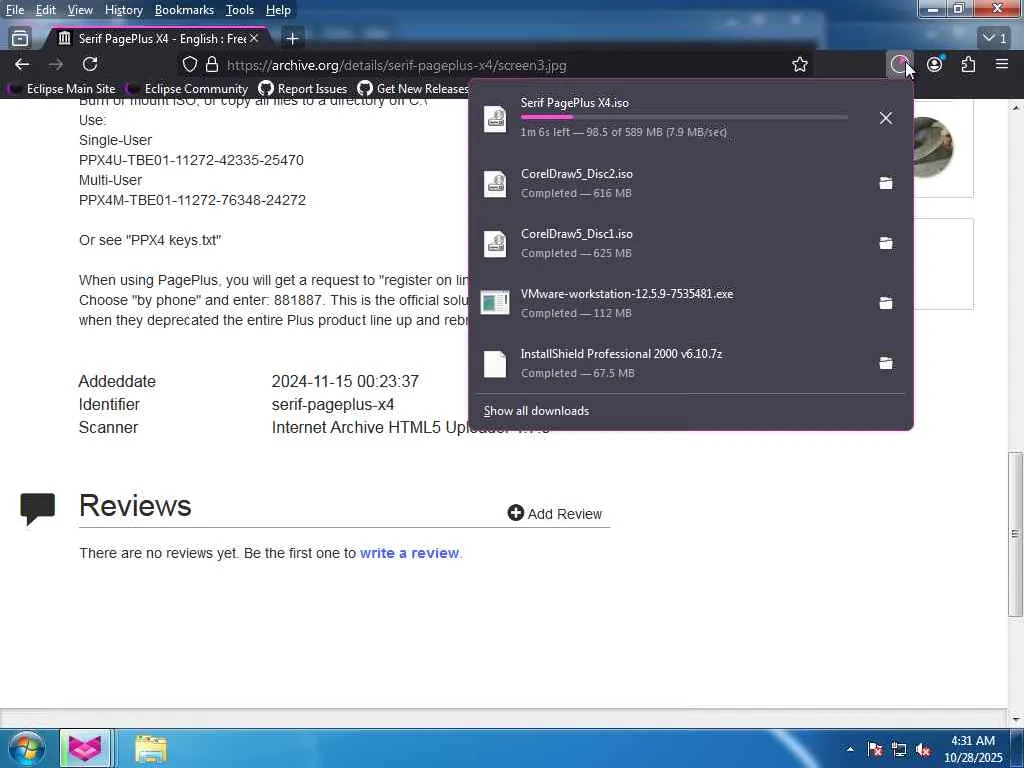The image size is (1024, 768).
Task: Click Add Review button
Action: (x=555, y=514)
